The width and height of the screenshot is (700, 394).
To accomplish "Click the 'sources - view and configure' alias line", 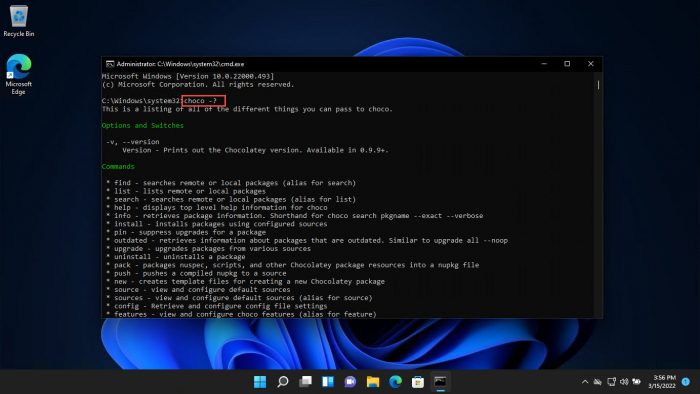I will tap(239, 298).
